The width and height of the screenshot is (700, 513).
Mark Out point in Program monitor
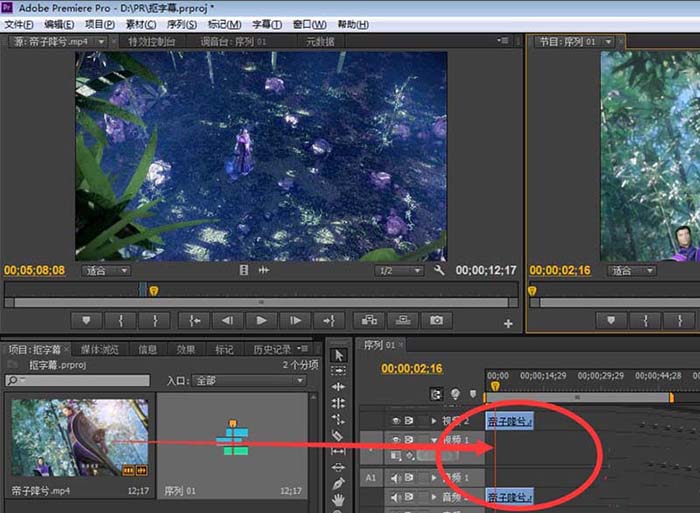(679, 321)
